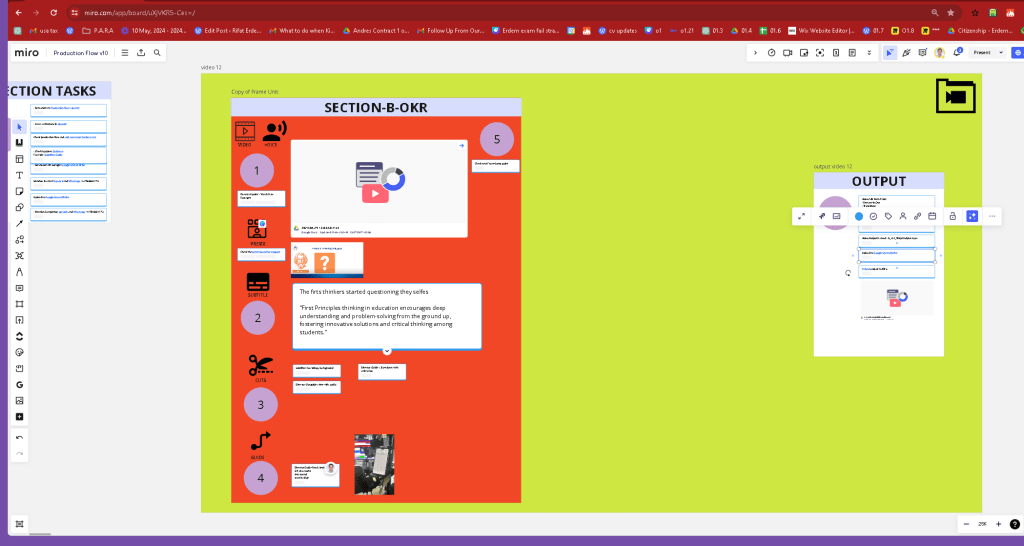Image resolution: width=1024 pixels, height=546 pixels.
Task: Select the photo thumbnail near step 4
Action: [x=374, y=464]
